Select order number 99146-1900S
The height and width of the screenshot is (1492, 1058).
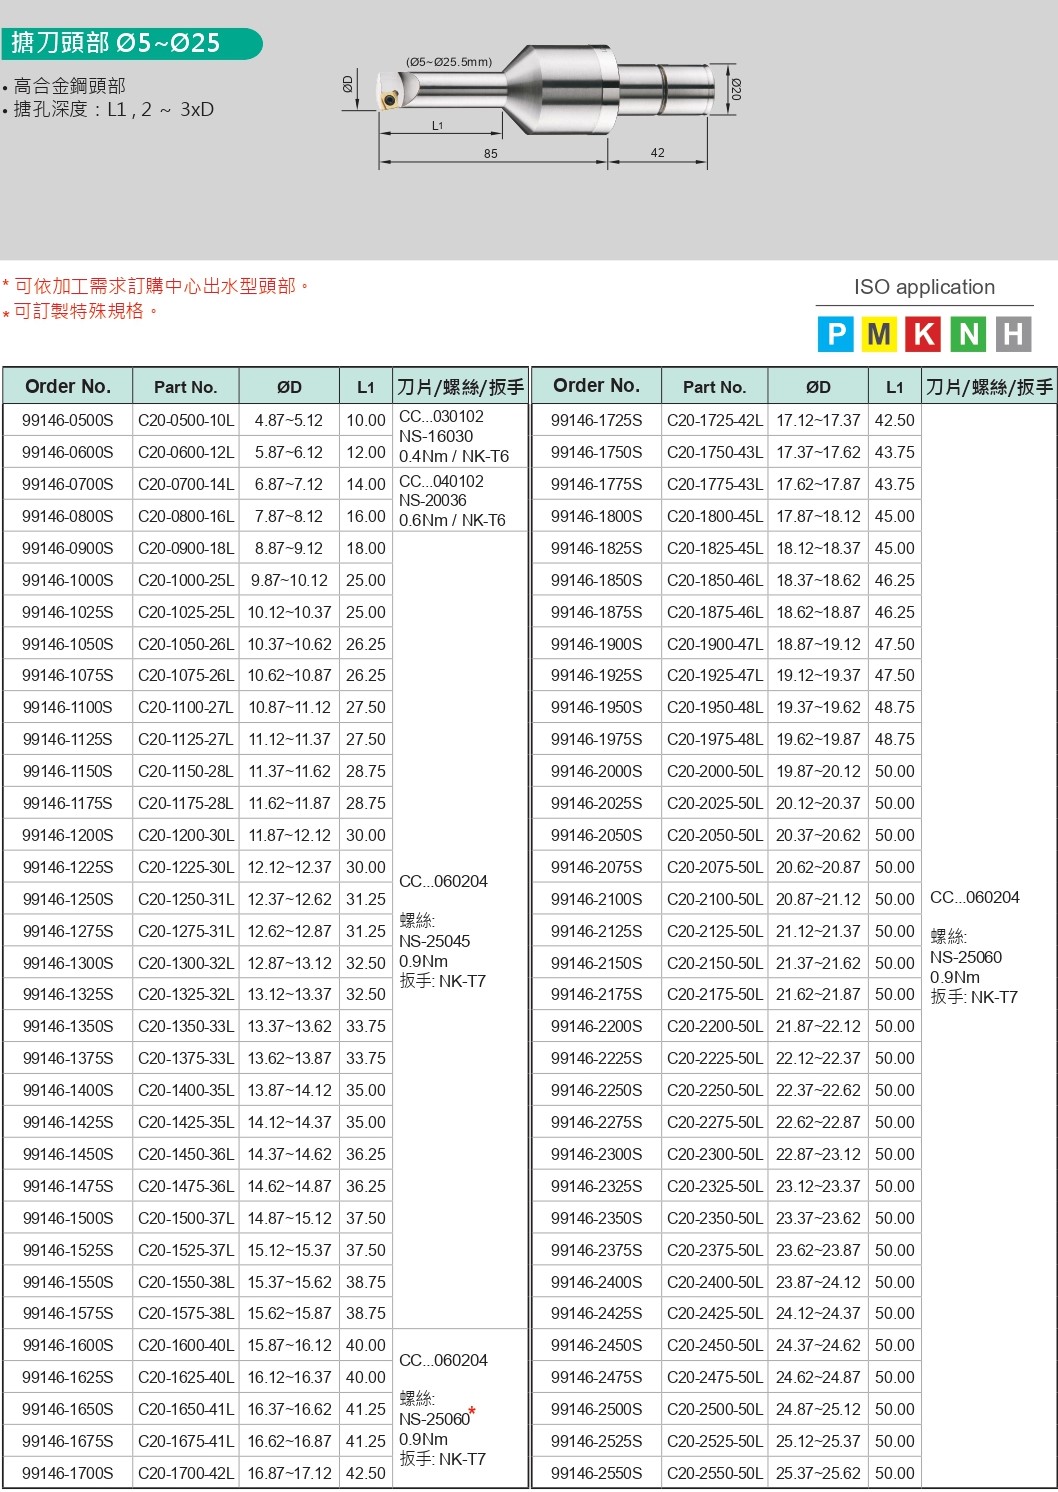pos(597,644)
